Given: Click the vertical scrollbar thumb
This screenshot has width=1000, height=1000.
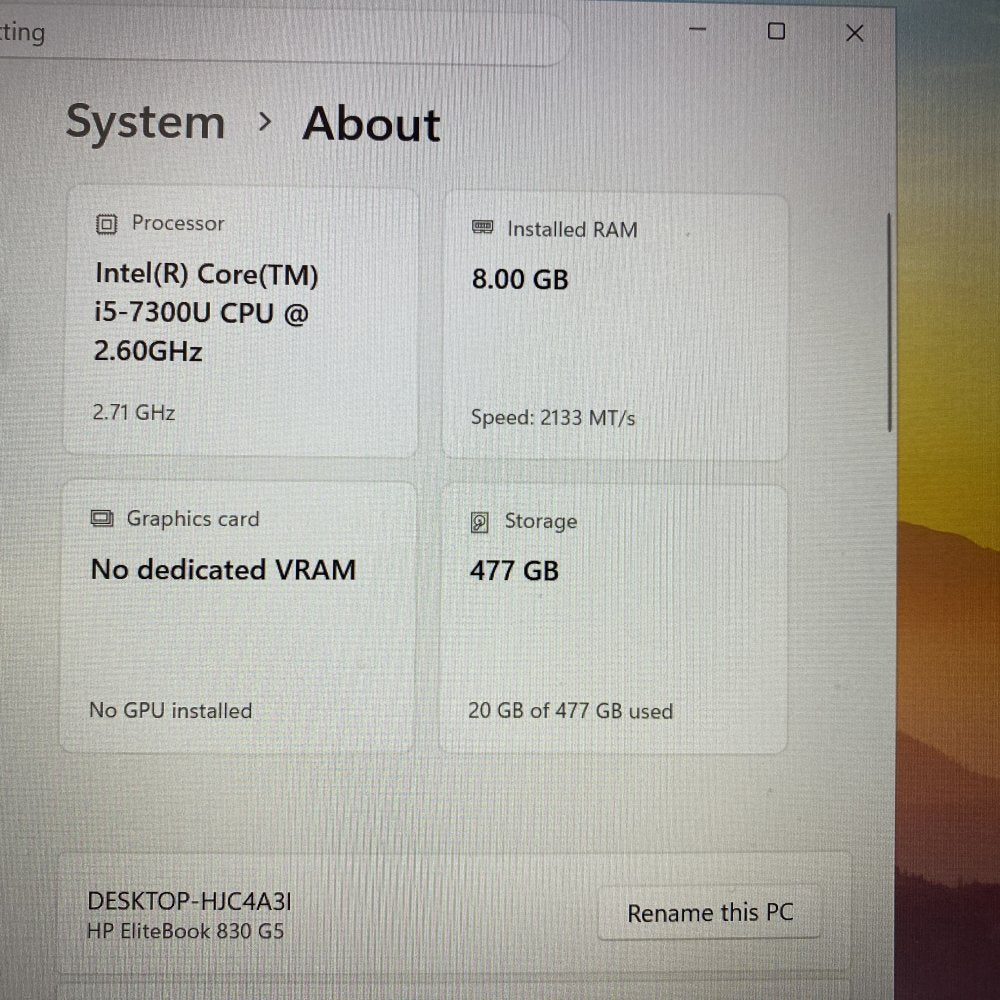Looking at the screenshot, I should click(889, 323).
